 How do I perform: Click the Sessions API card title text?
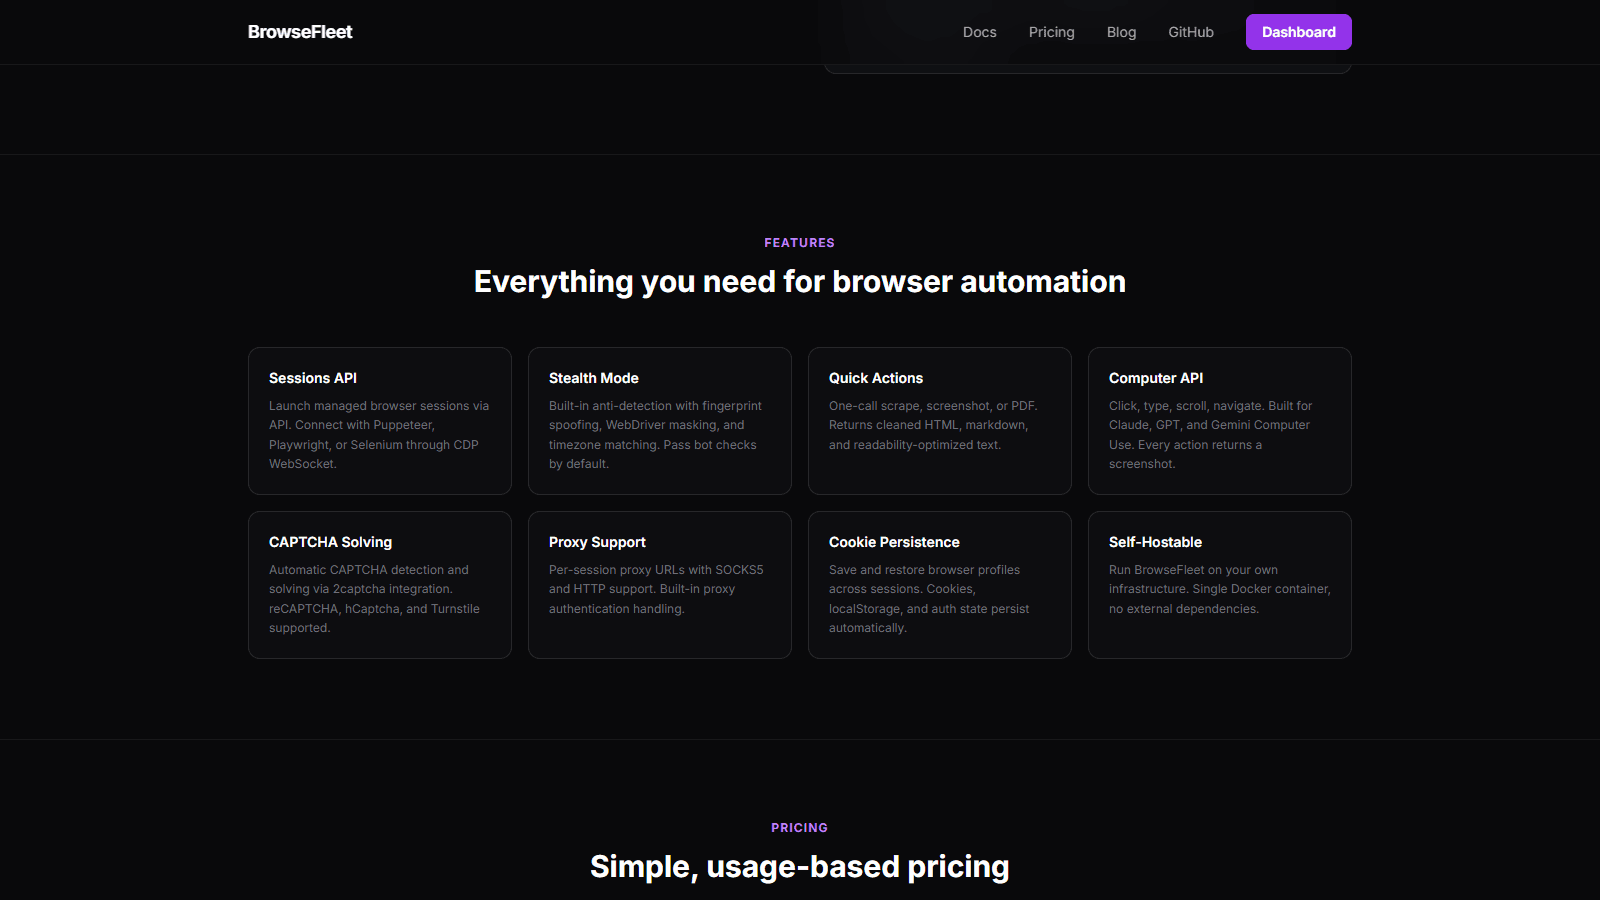(312, 378)
